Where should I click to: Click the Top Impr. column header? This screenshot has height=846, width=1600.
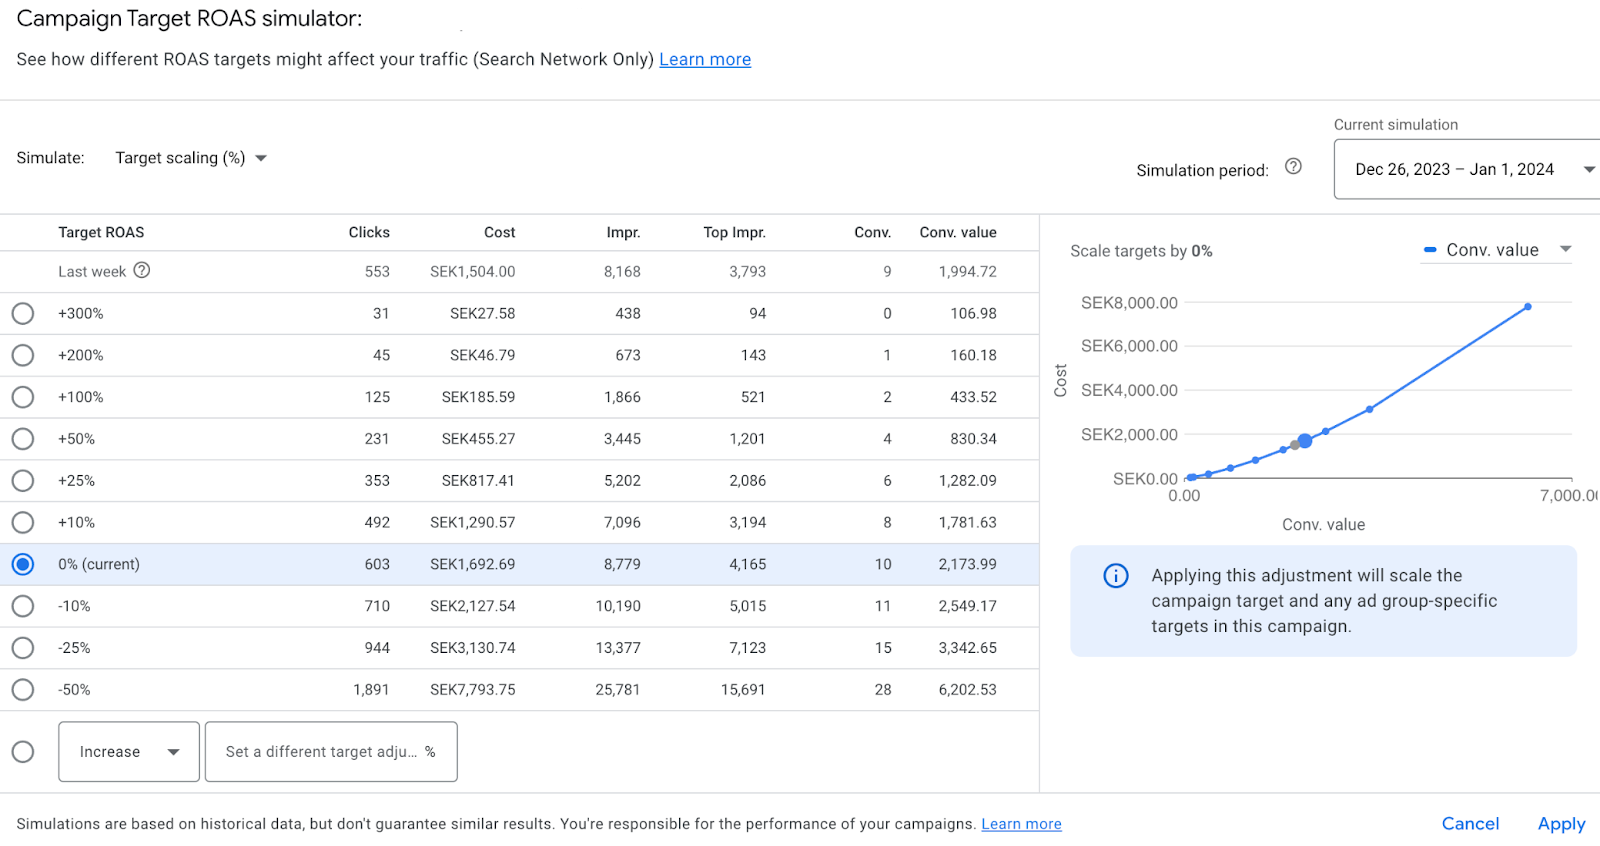point(734,232)
